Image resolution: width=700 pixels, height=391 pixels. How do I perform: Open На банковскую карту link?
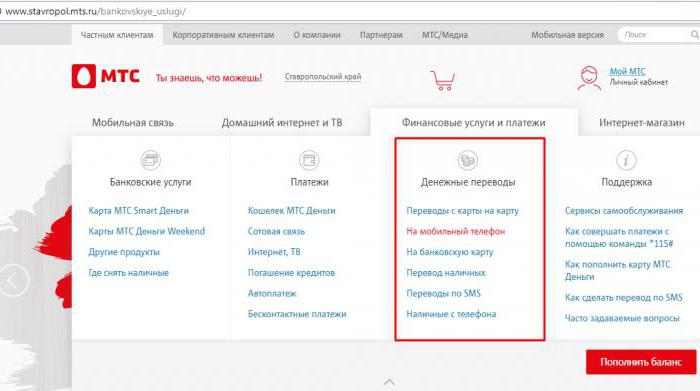pos(450,252)
